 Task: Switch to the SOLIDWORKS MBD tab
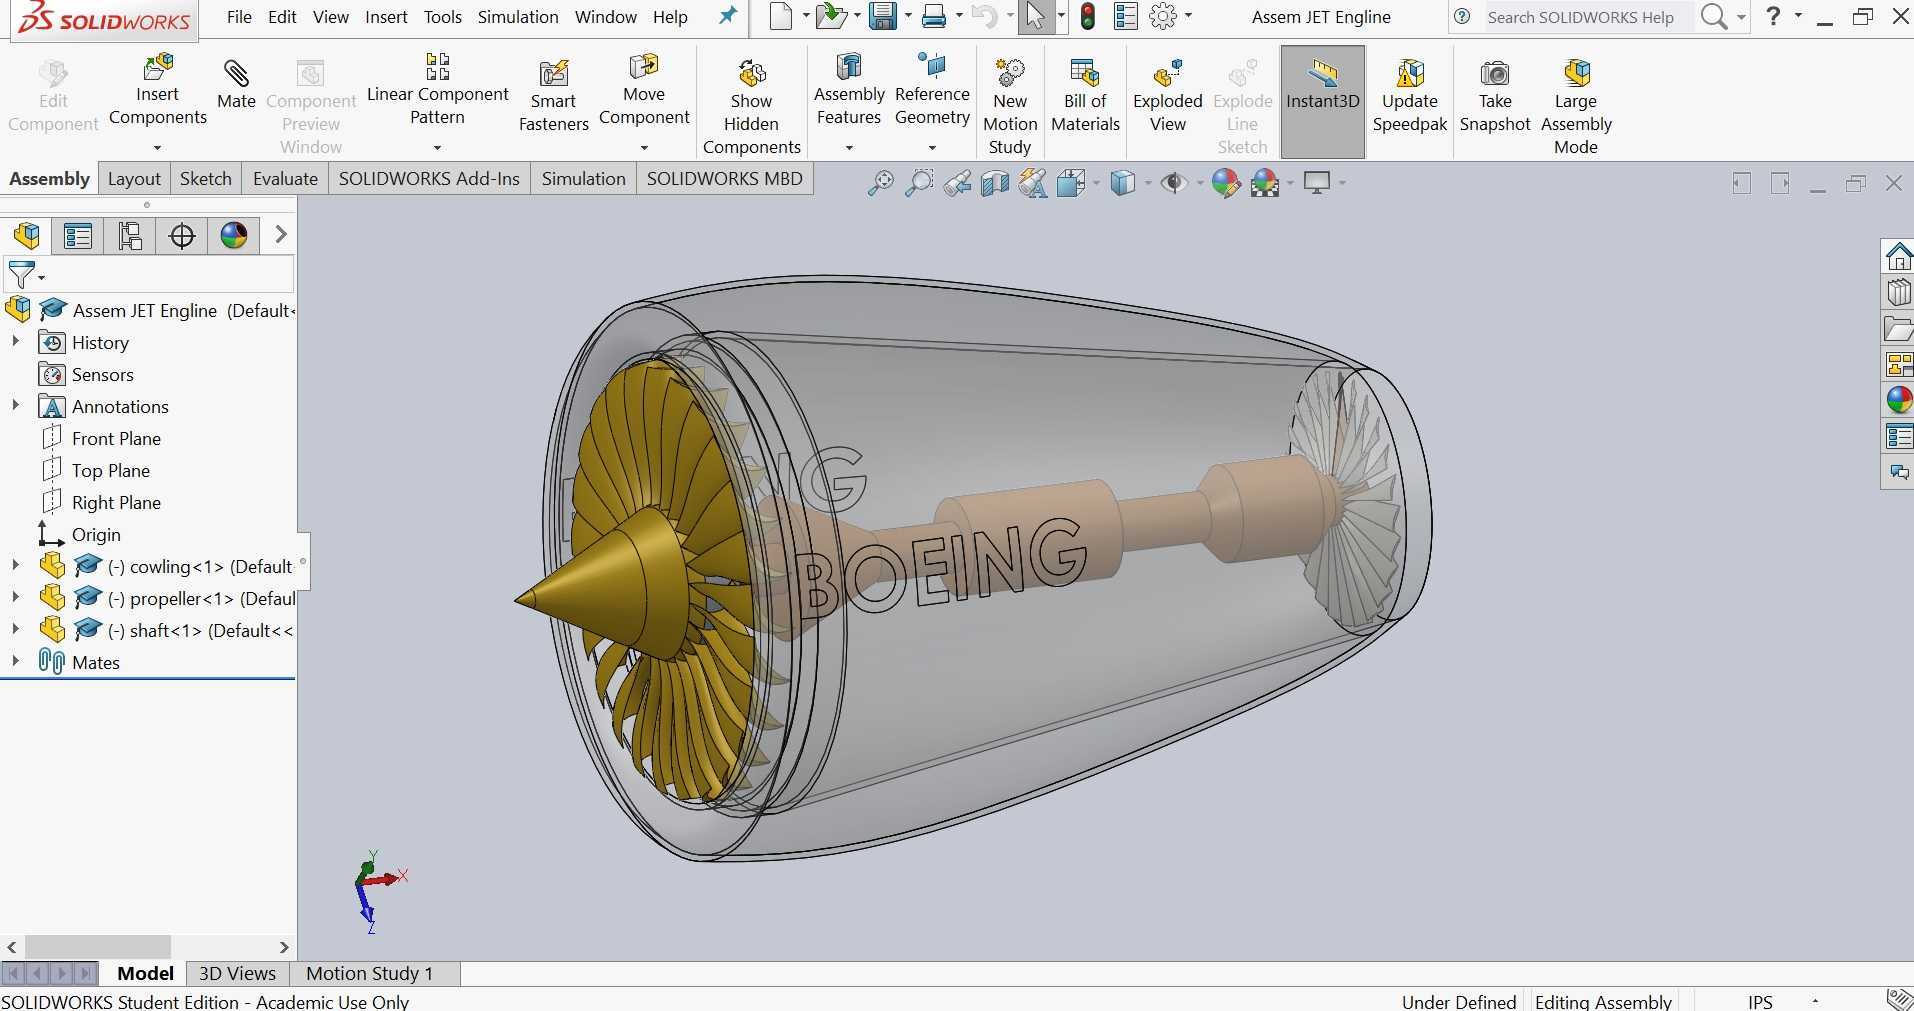tap(724, 179)
